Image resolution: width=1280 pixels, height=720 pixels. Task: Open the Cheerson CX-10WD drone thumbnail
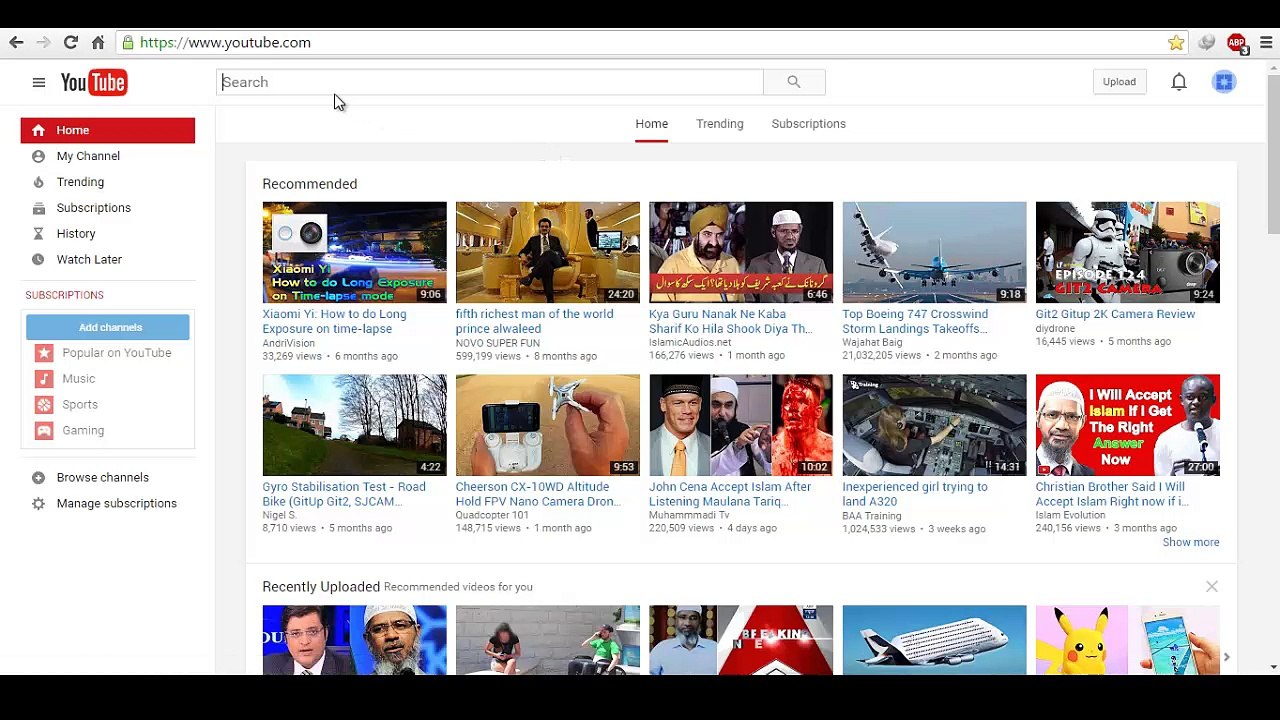pos(548,425)
